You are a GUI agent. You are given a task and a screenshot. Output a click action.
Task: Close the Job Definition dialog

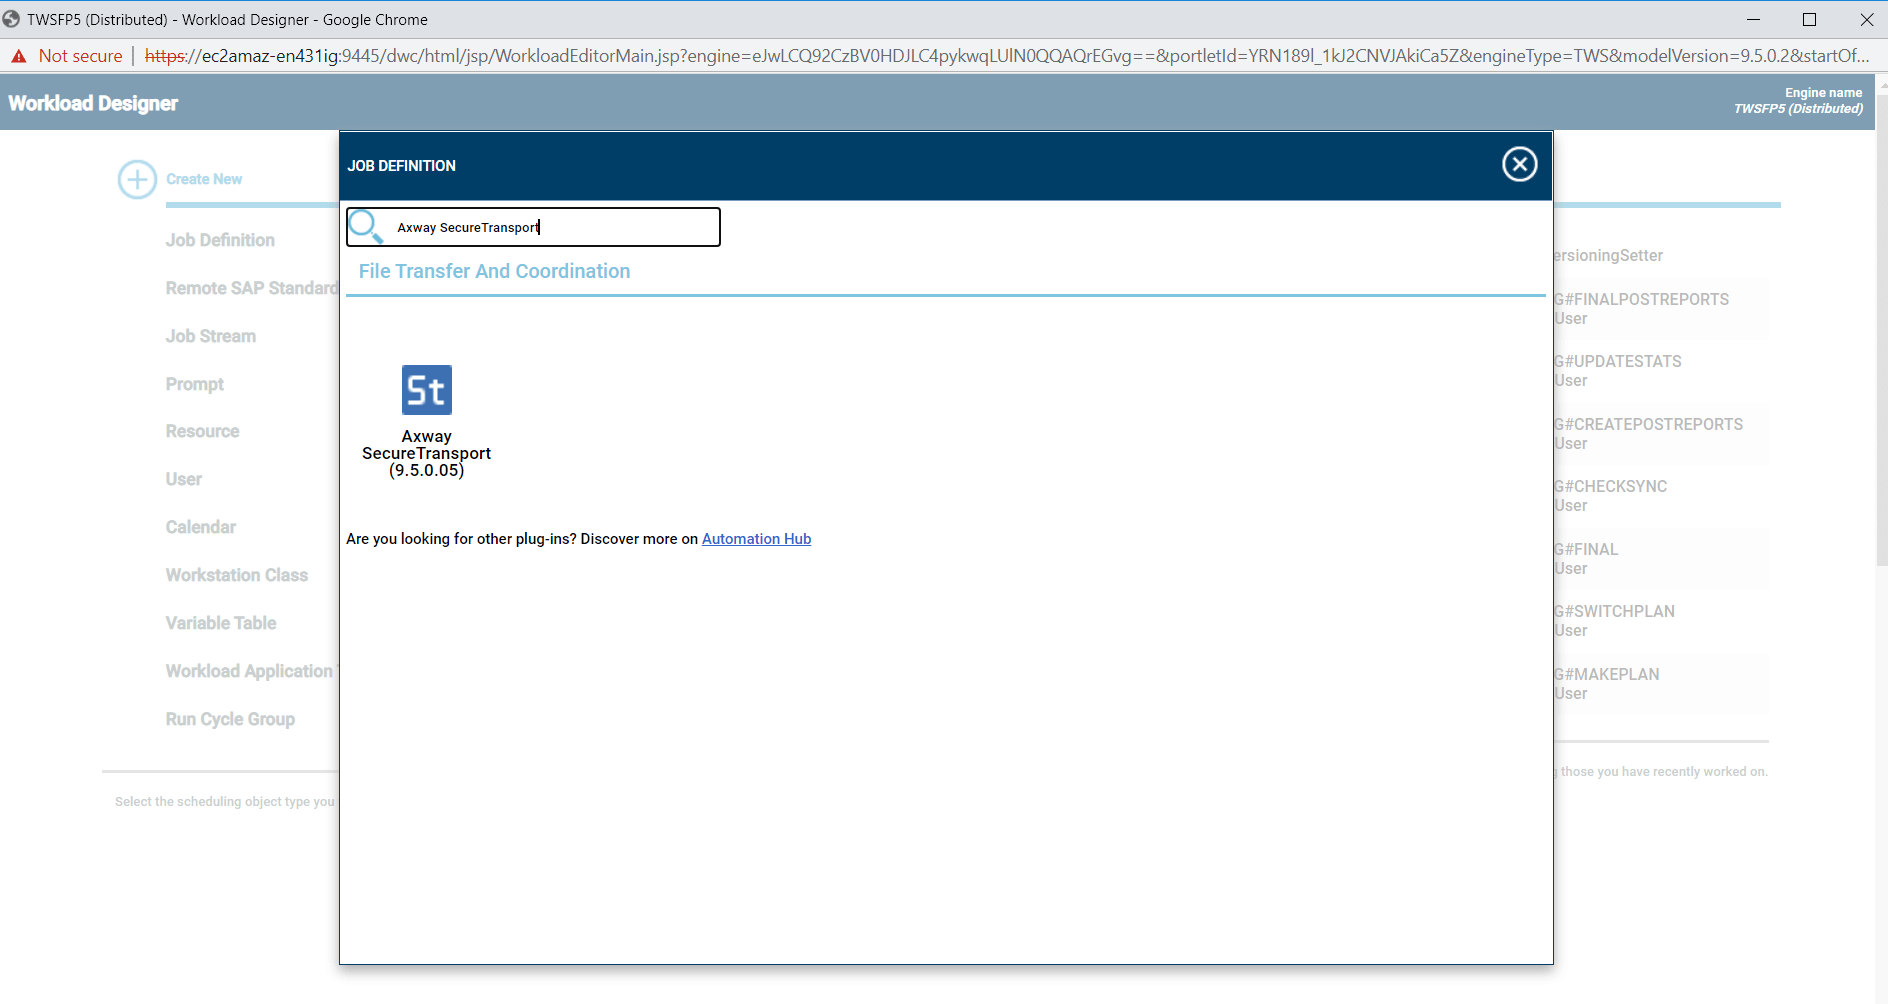coord(1519,164)
